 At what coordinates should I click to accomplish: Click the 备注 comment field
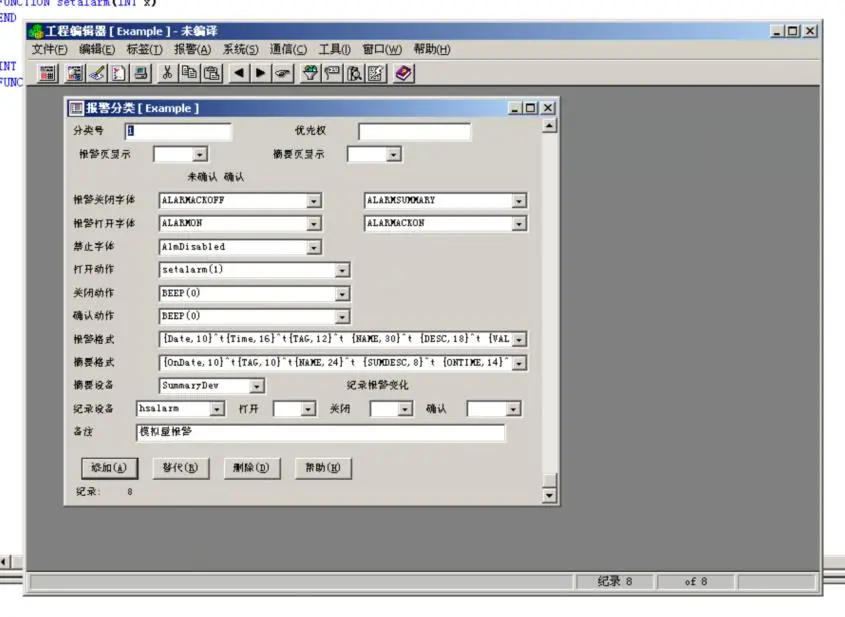(x=321, y=432)
